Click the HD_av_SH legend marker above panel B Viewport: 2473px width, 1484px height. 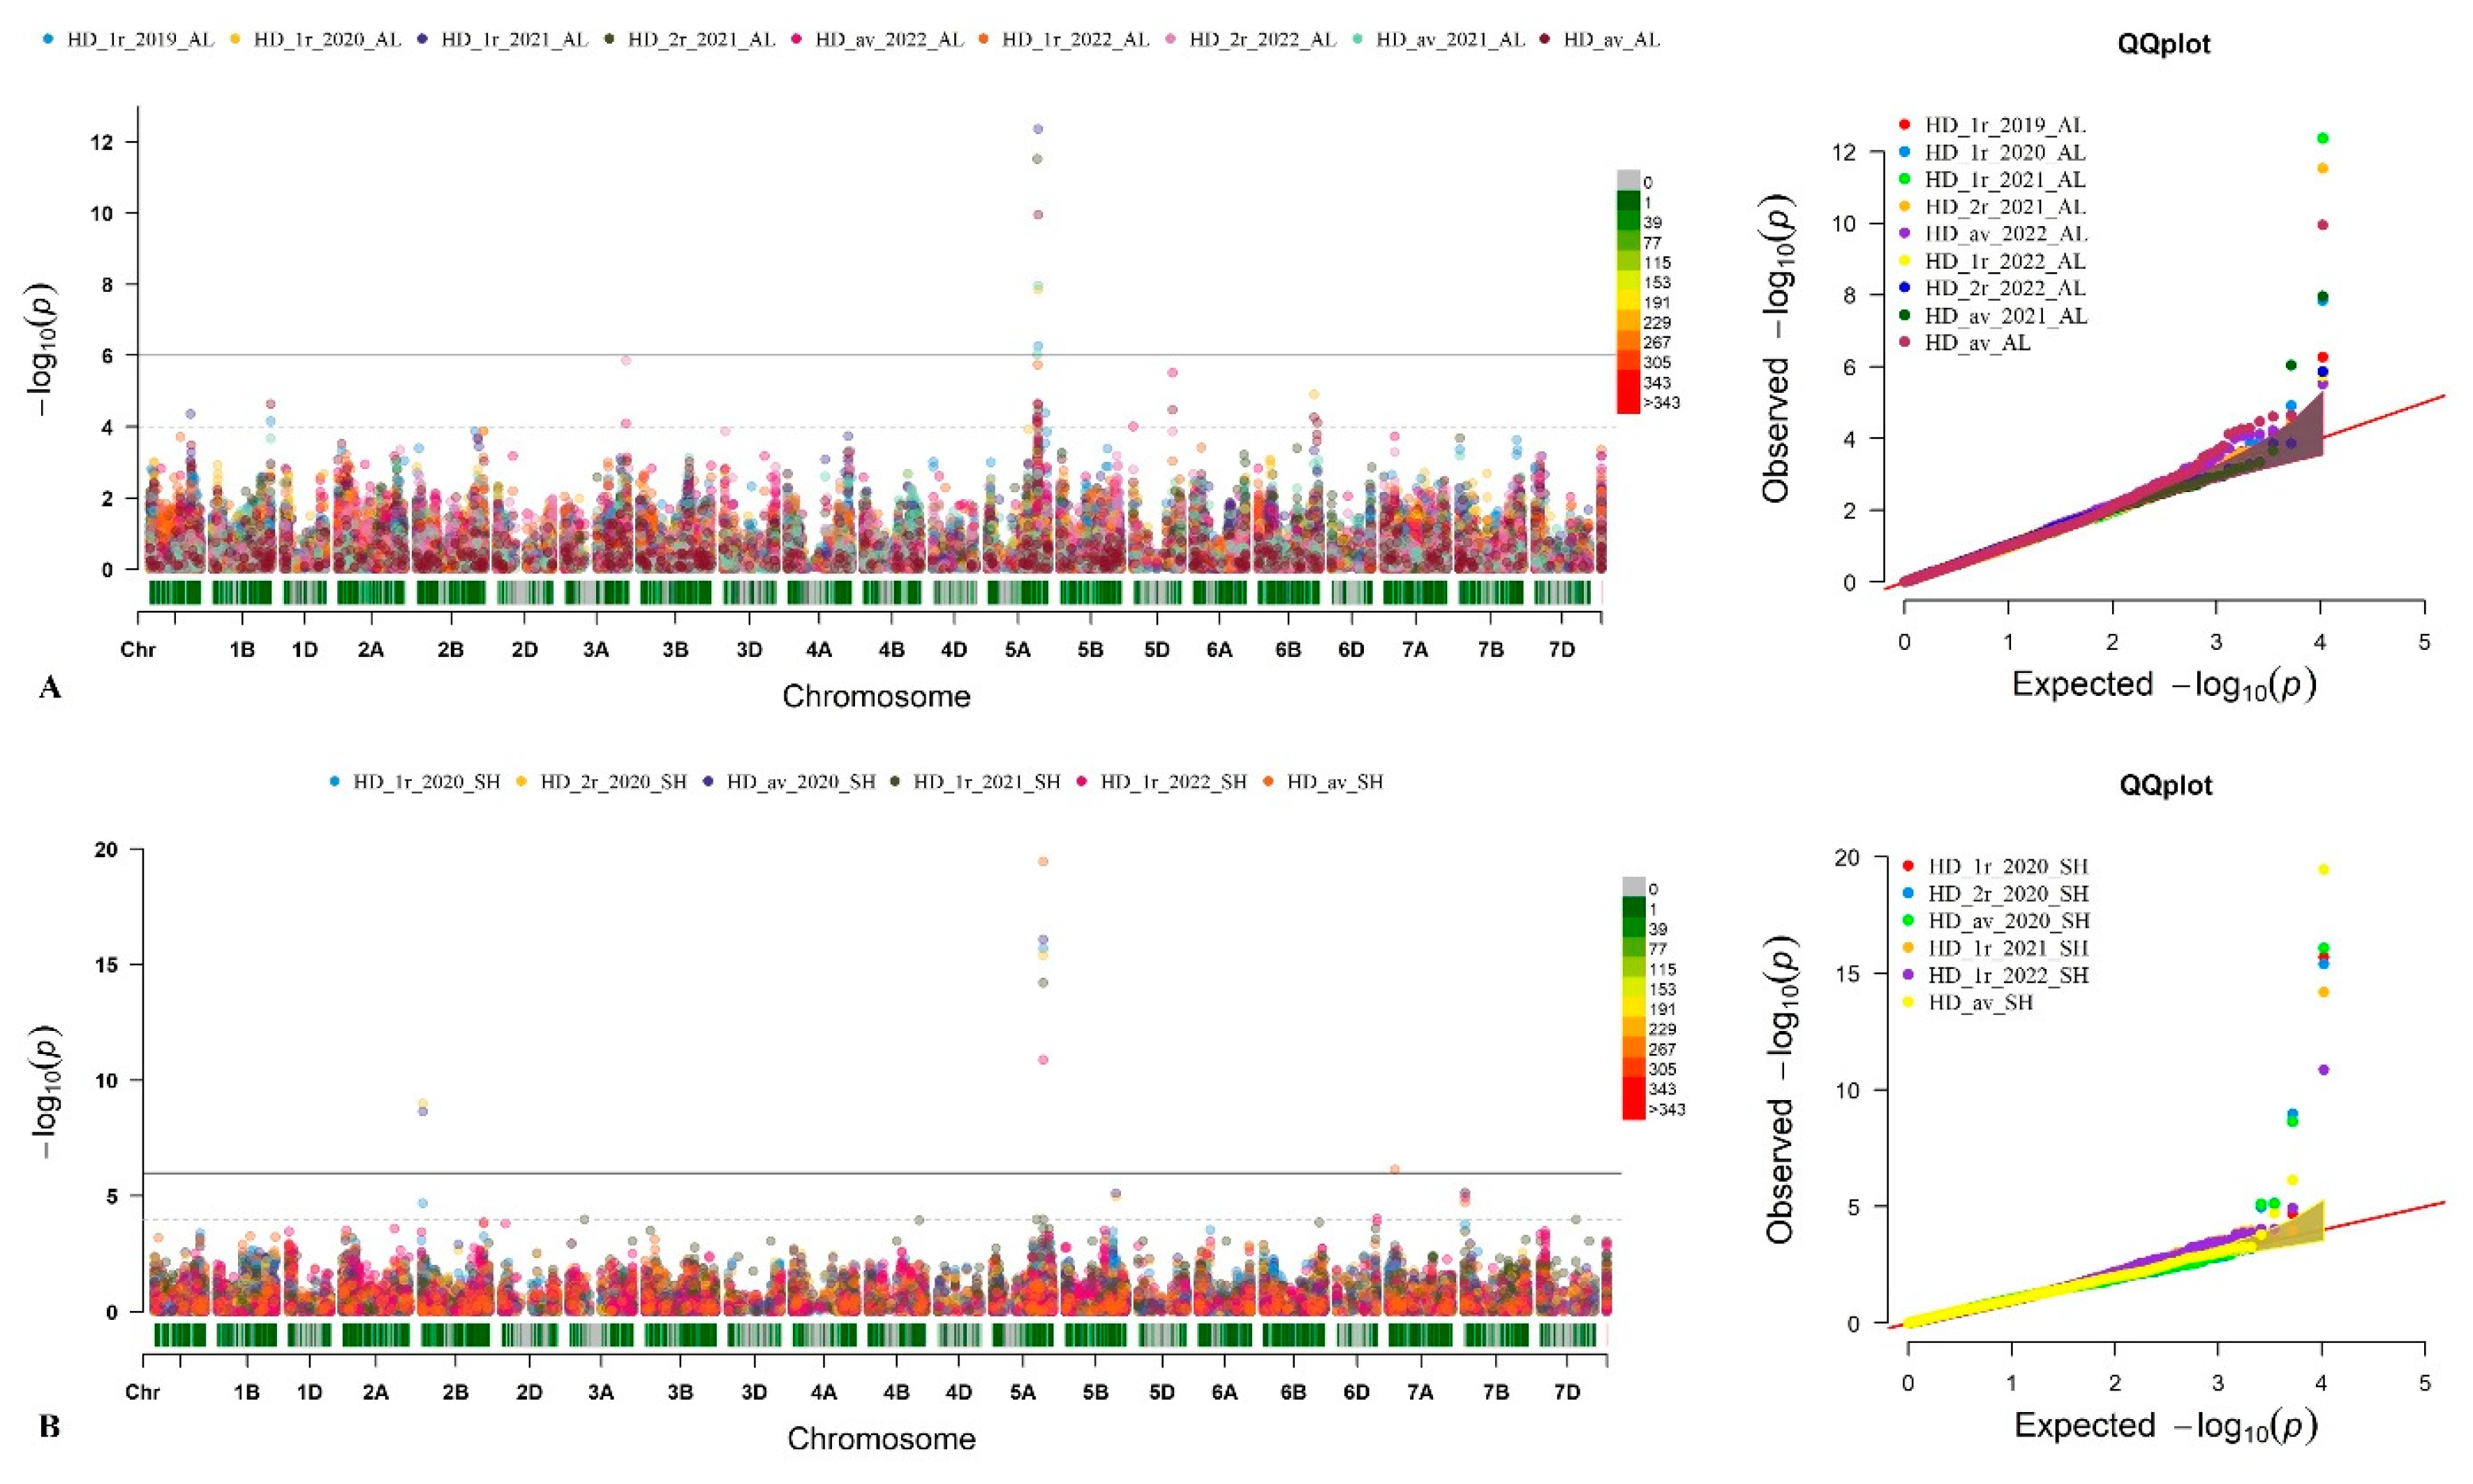click(1268, 781)
